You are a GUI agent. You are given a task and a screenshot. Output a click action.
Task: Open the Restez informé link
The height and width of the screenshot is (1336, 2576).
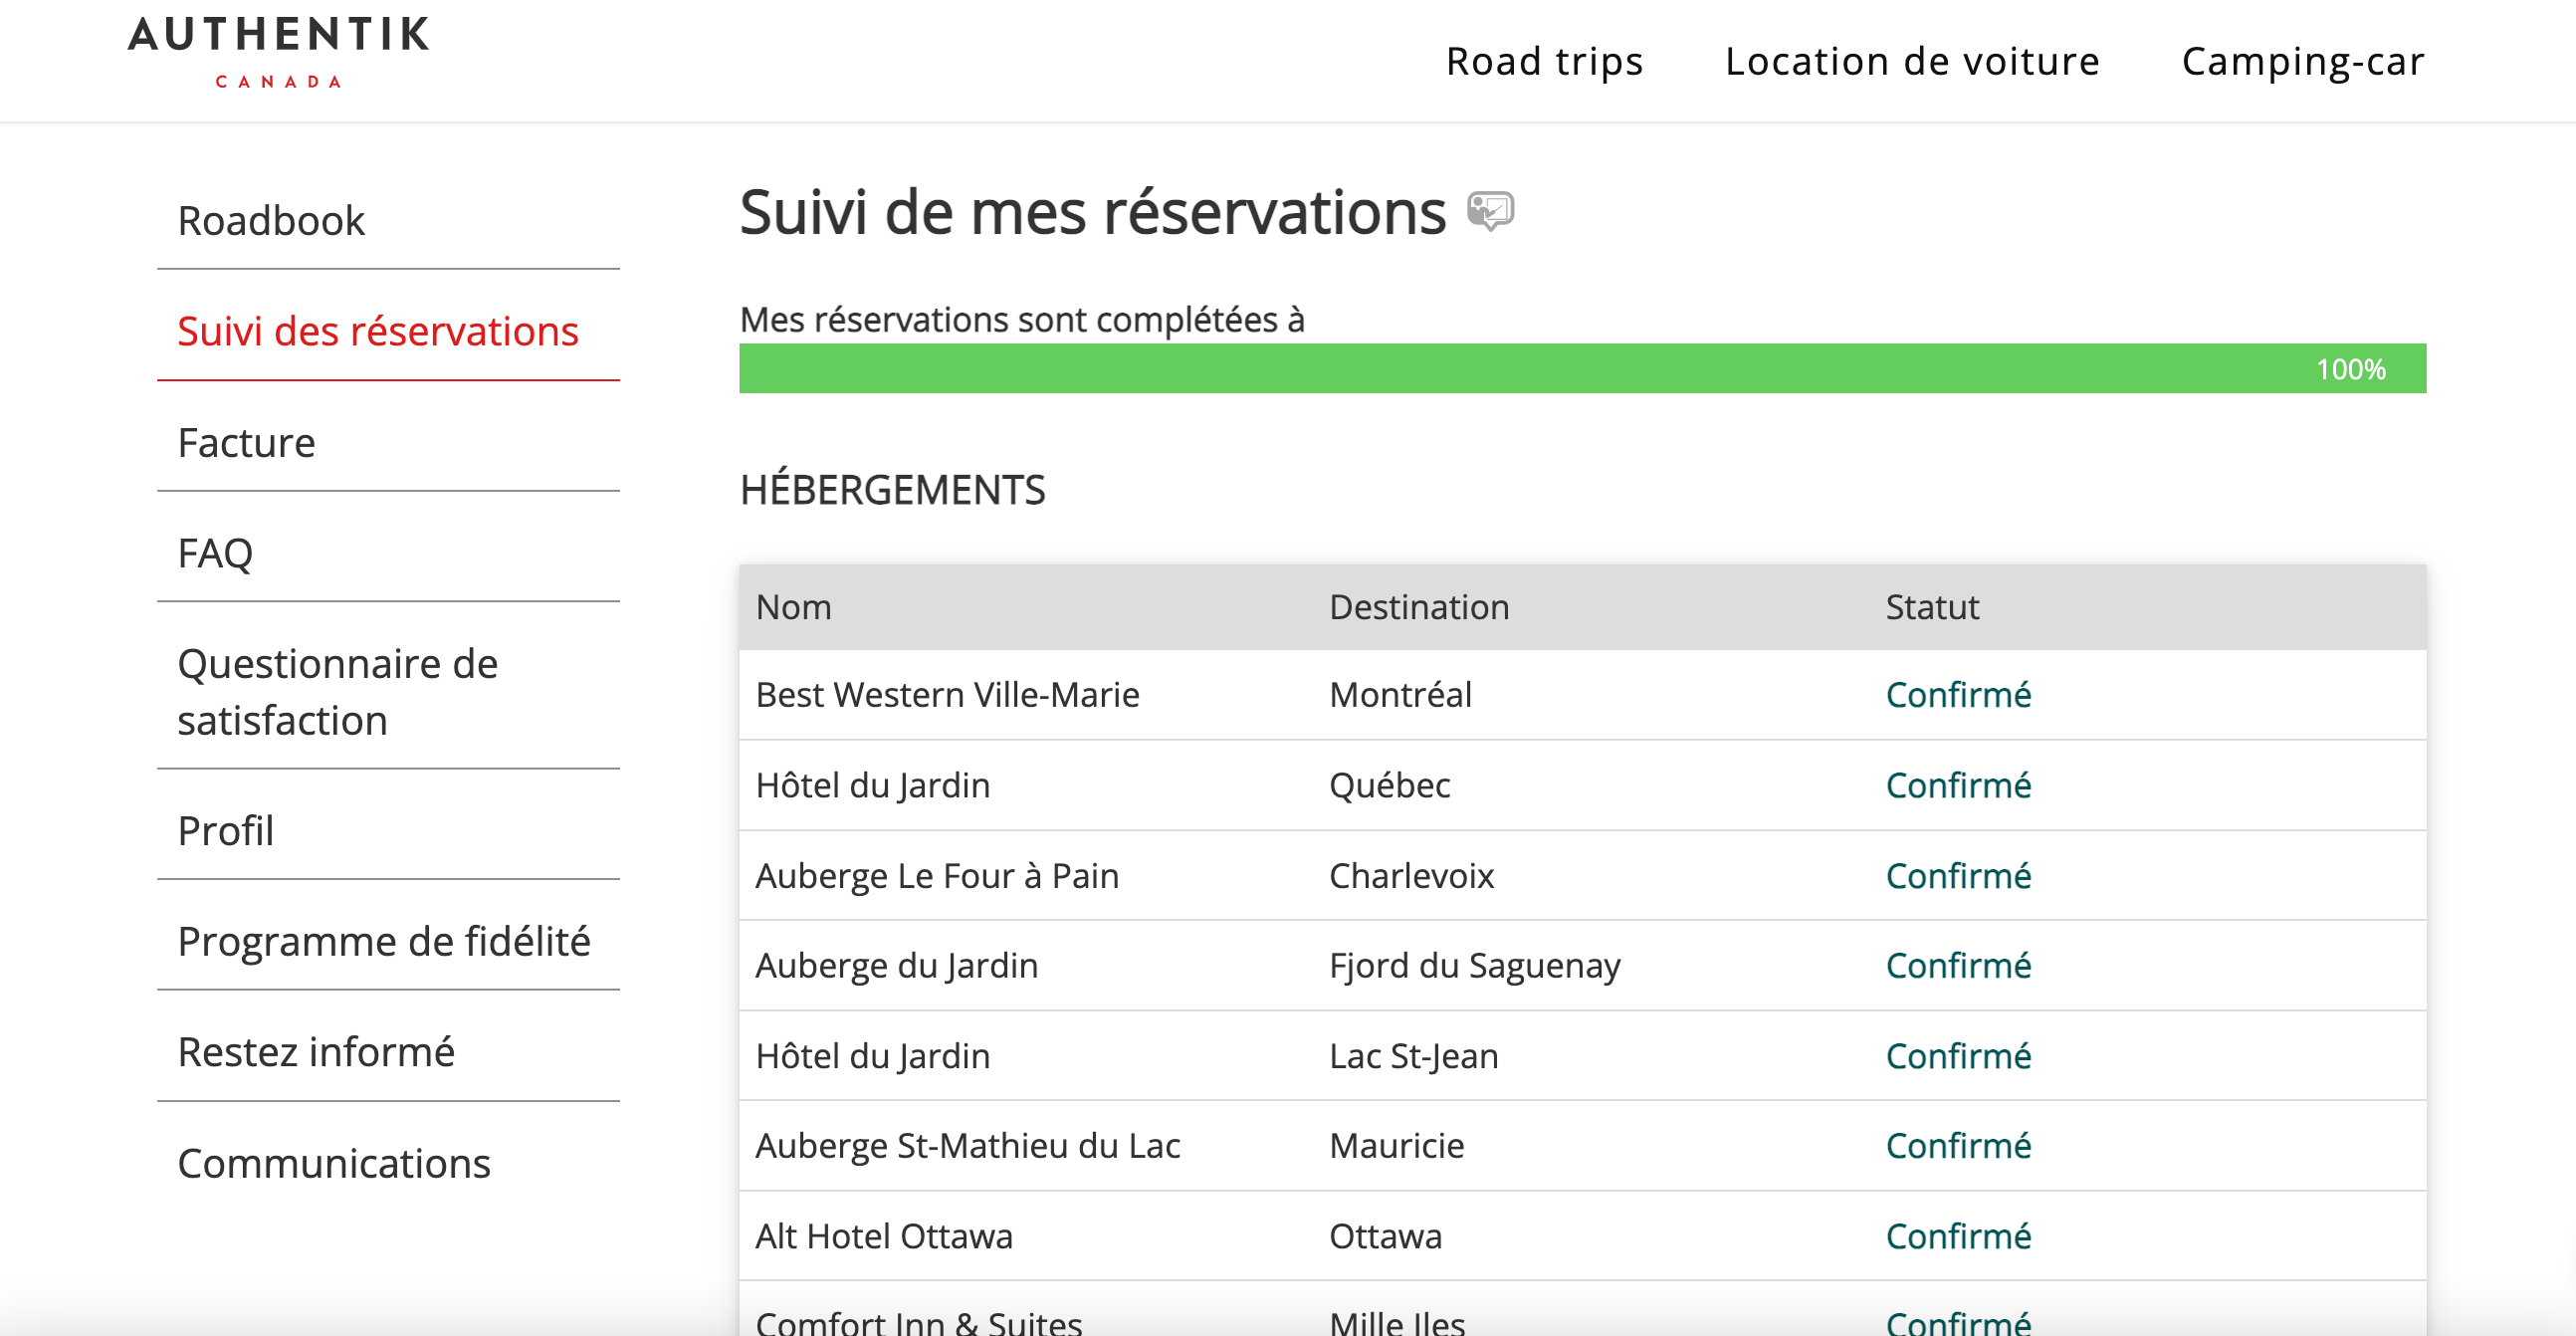[x=388, y=1052]
